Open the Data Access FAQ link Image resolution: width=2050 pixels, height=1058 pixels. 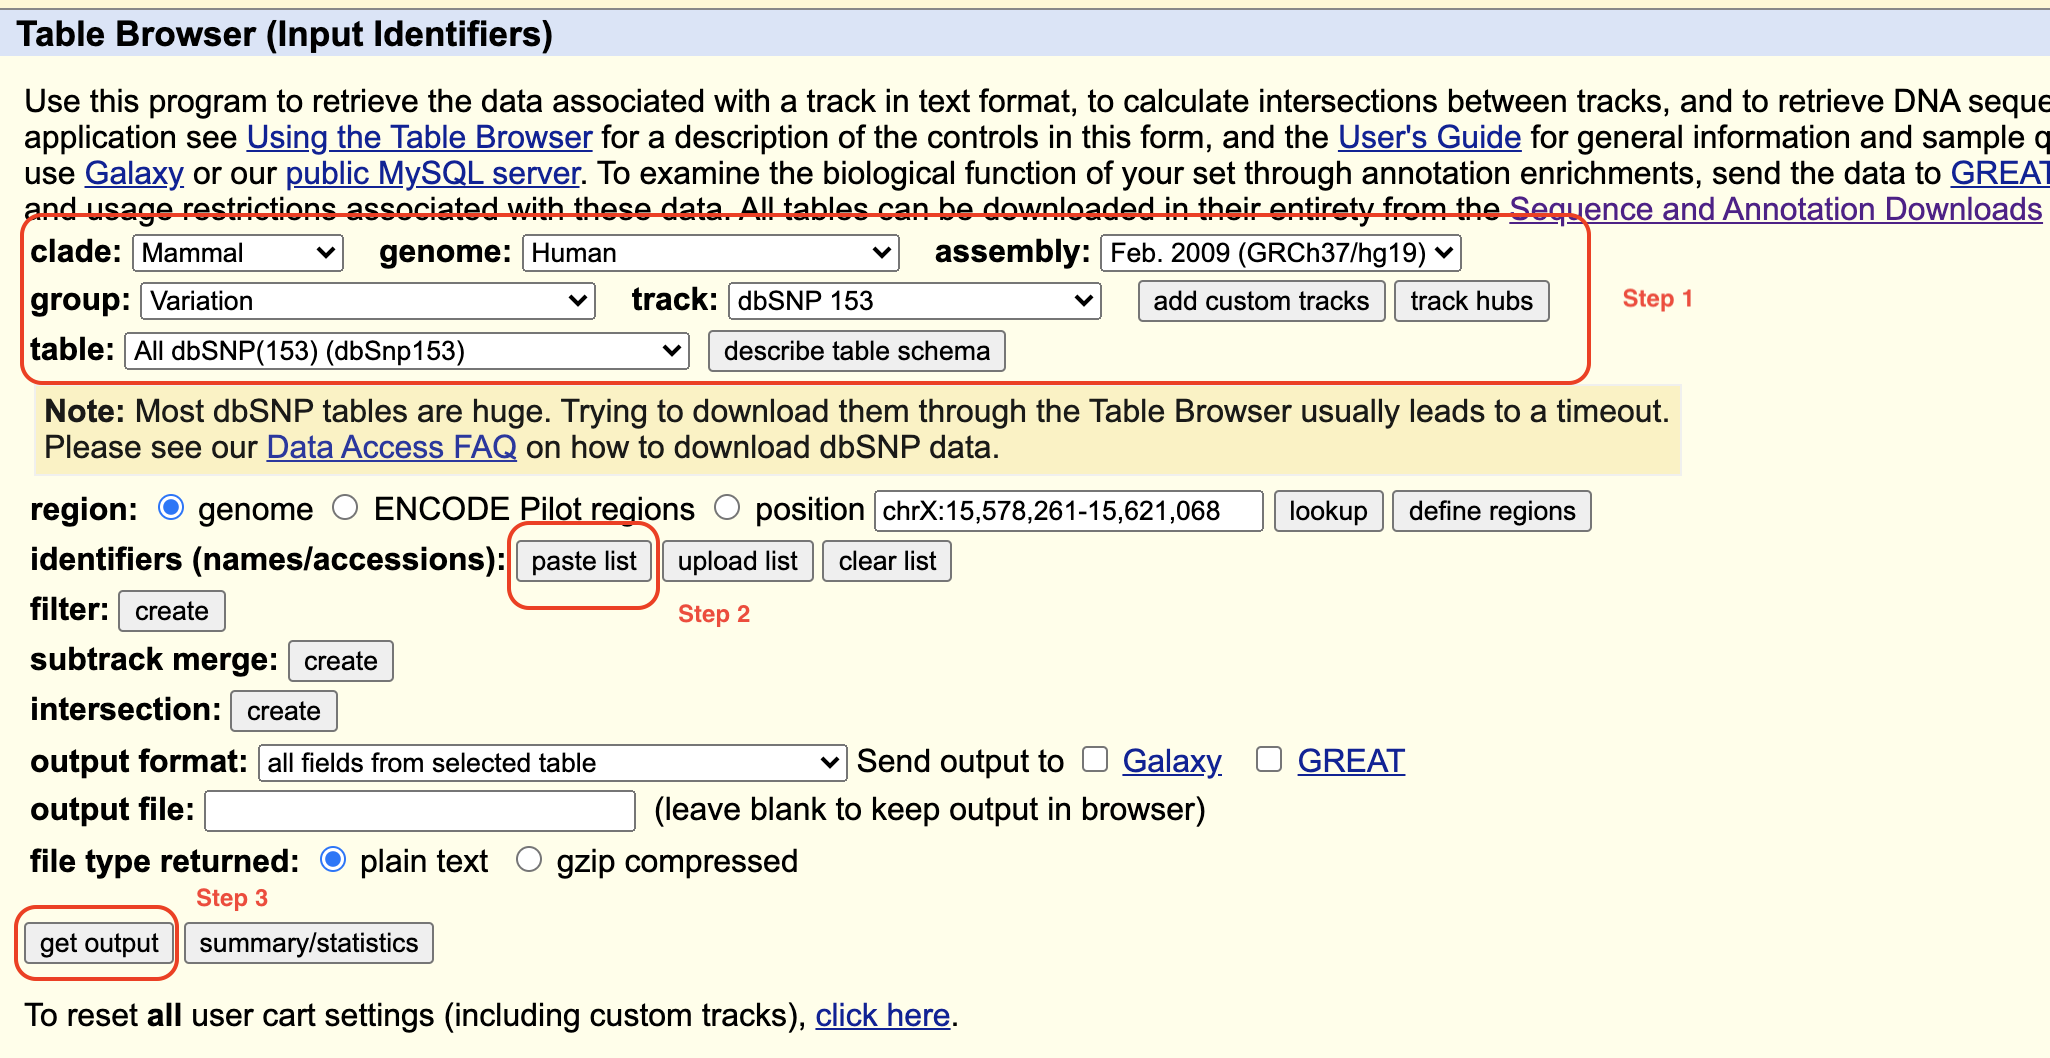(x=391, y=447)
